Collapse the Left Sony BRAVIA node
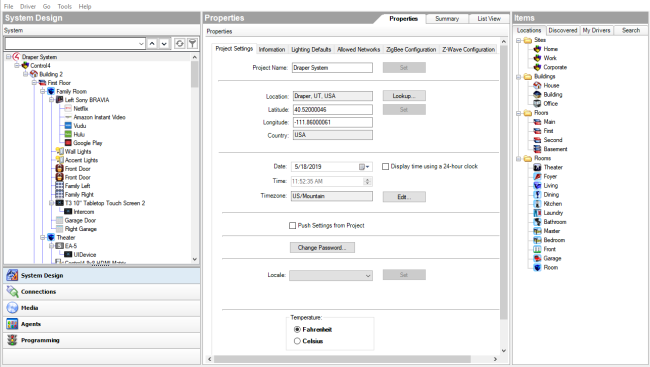 point(51,100)
